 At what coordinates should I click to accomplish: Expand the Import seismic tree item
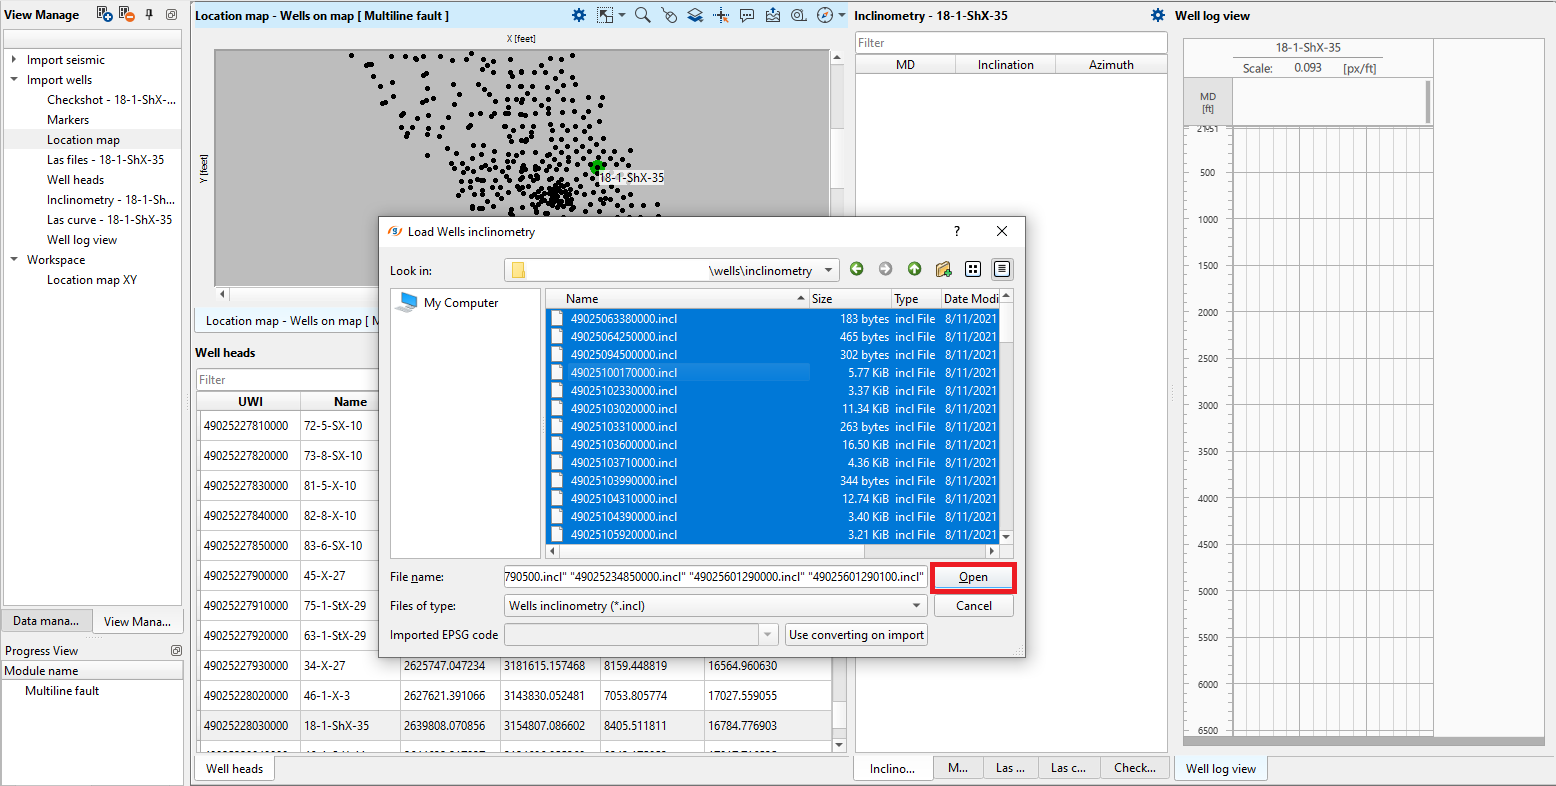(x=14, y=59)
